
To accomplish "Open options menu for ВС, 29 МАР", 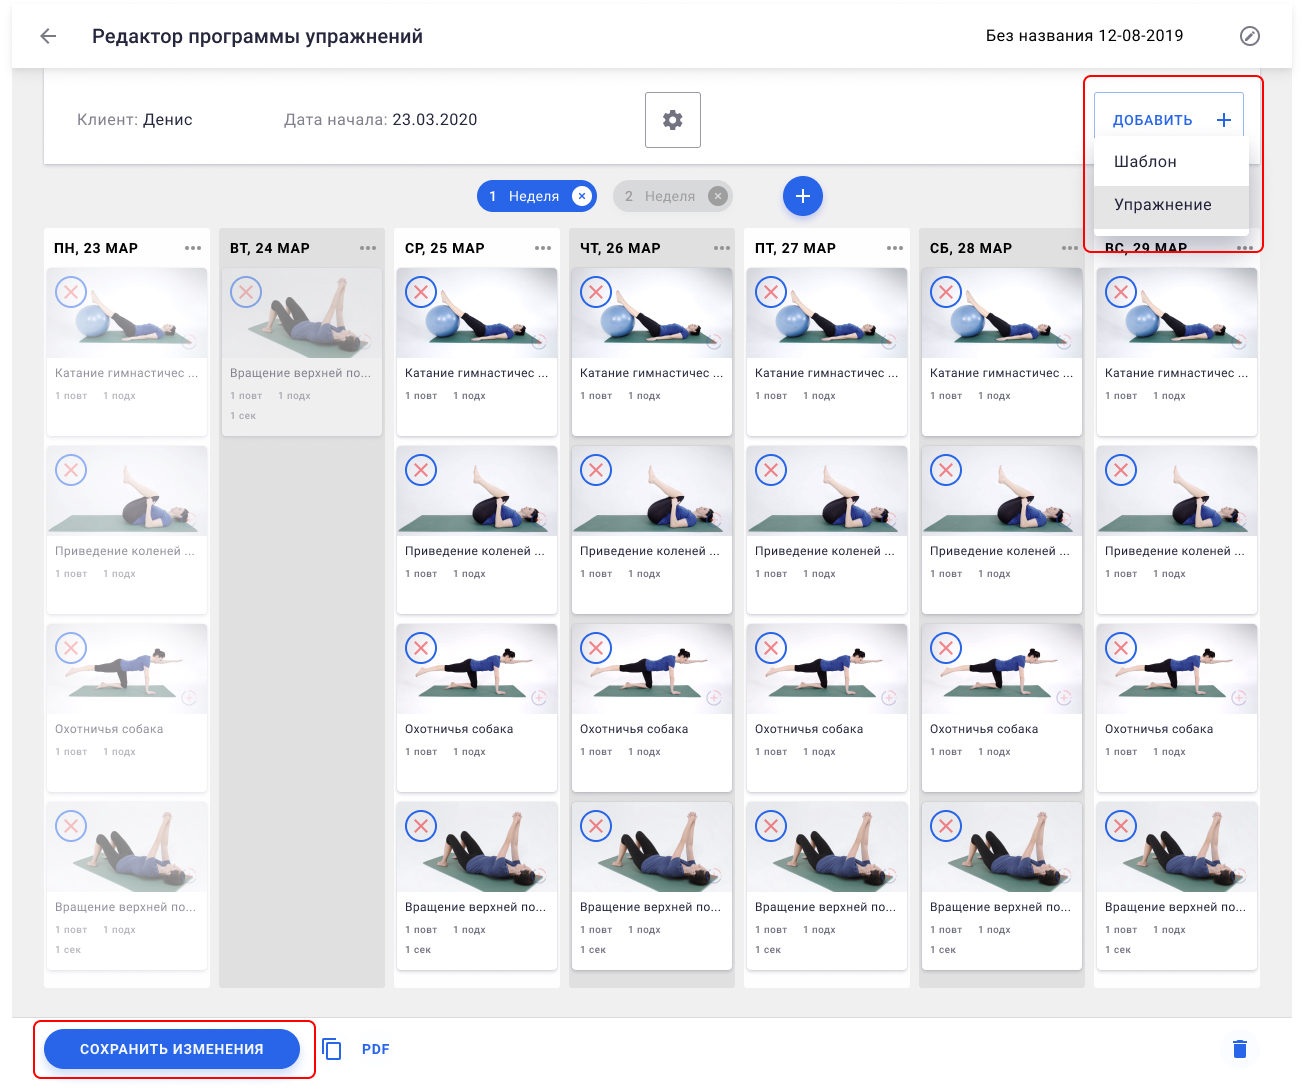I will pos(1245,248).
